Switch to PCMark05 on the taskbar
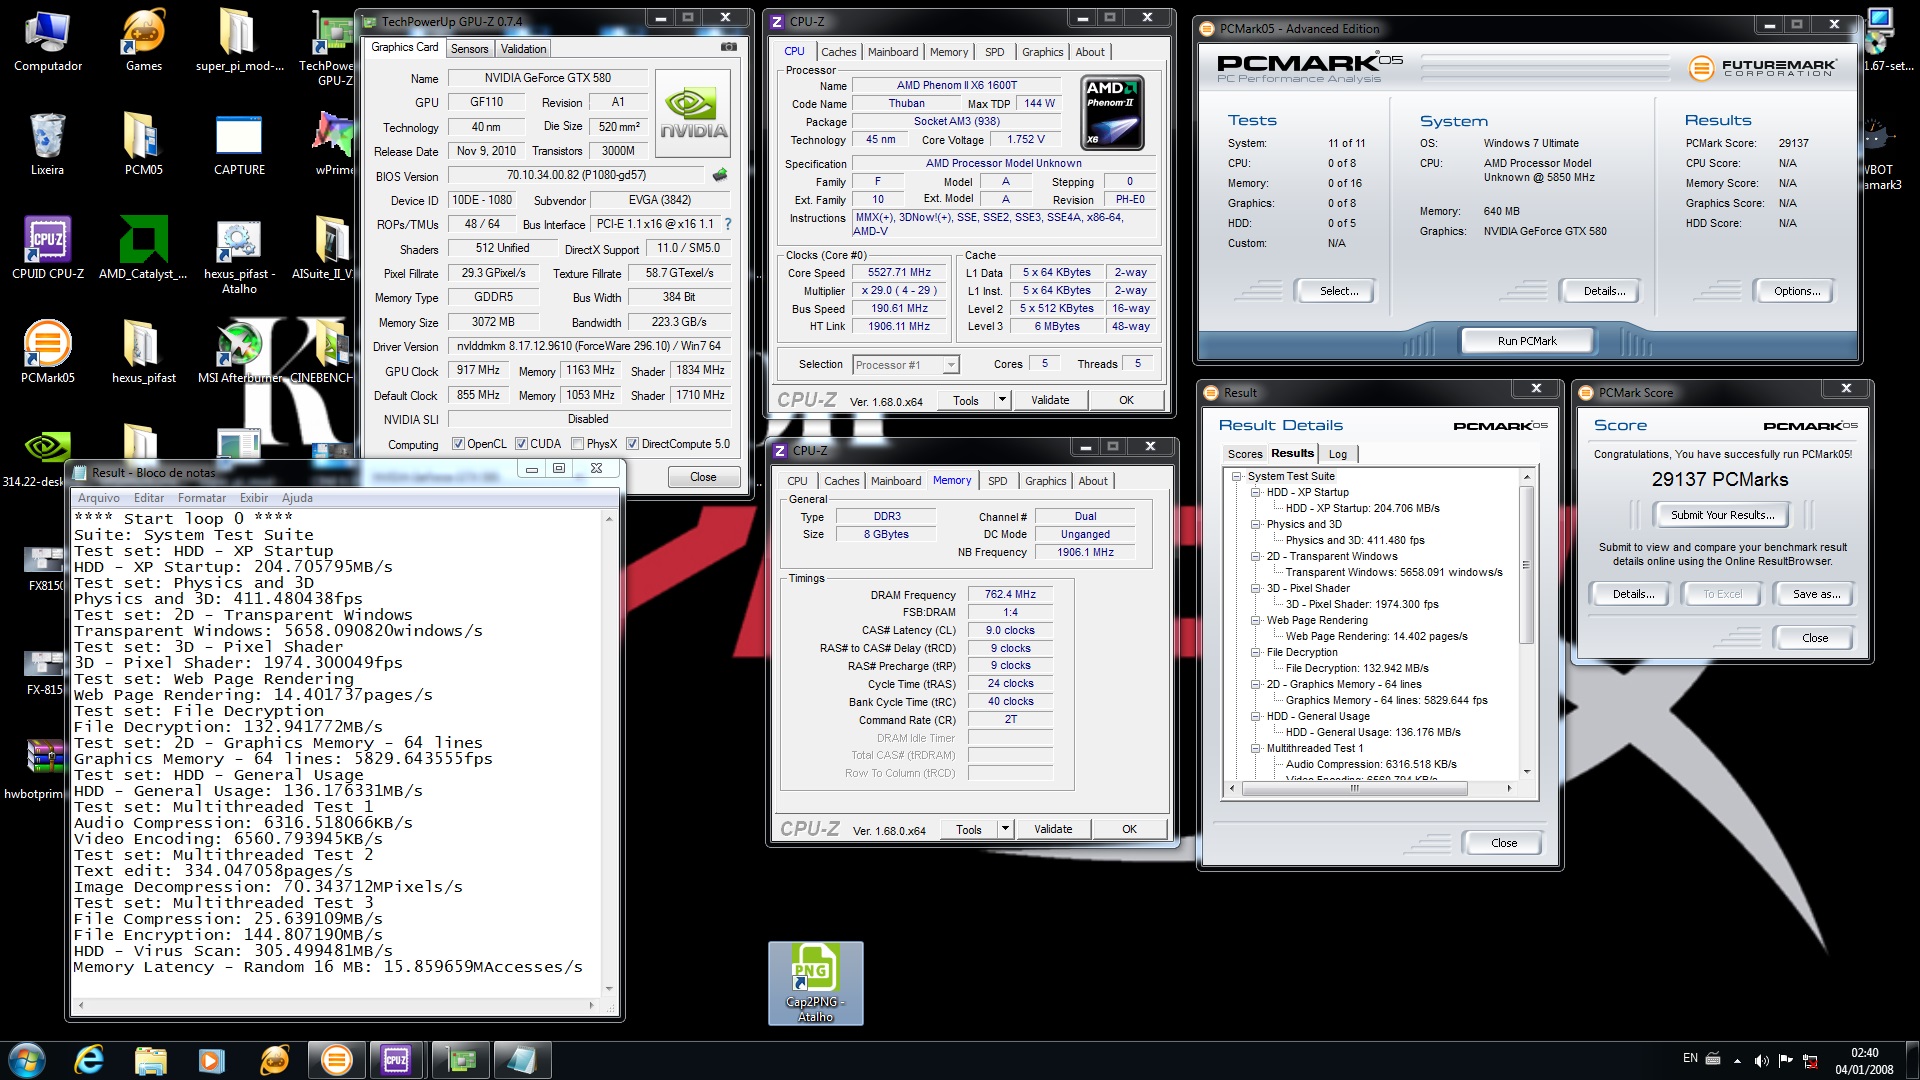This screenshot has height=1080, width=1920. coord(336,1060)
